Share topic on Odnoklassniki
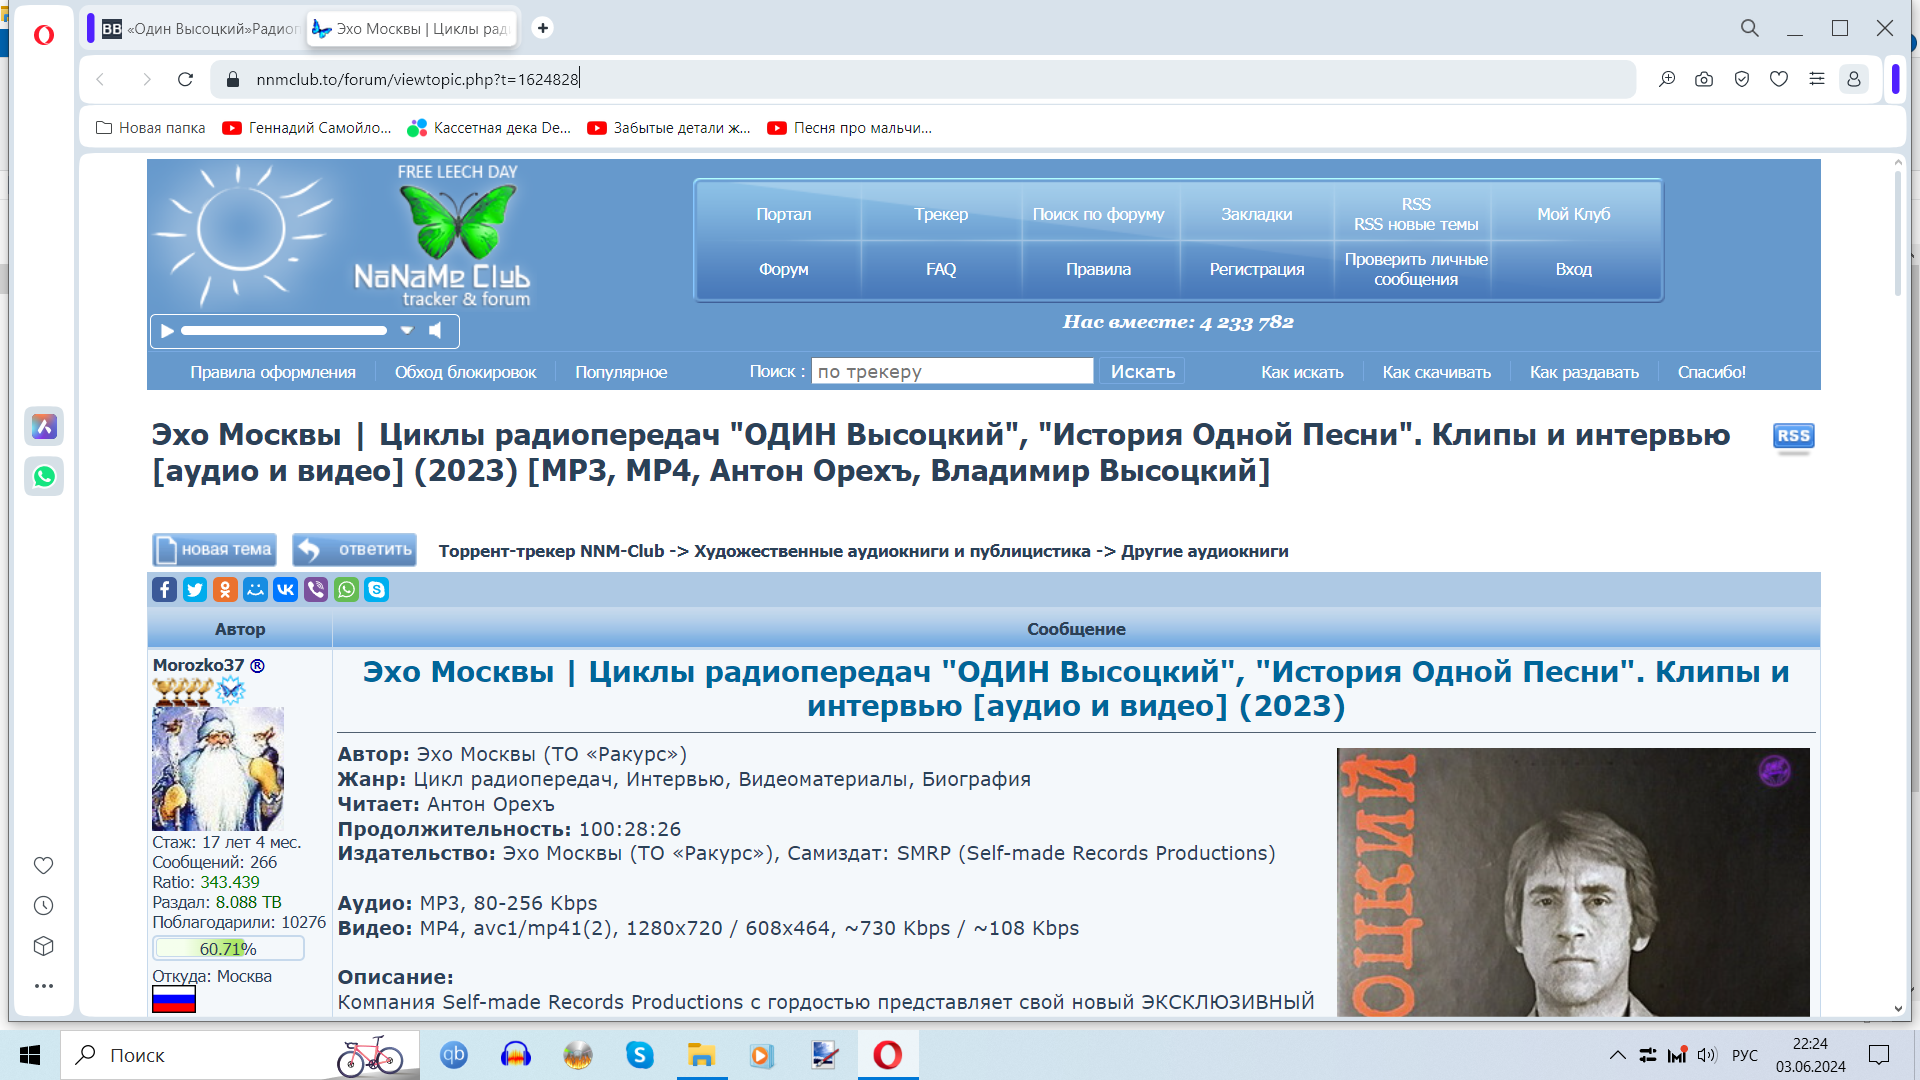Image resolution: width=1920 pixels, height=1080 pixels. [225, 590]
